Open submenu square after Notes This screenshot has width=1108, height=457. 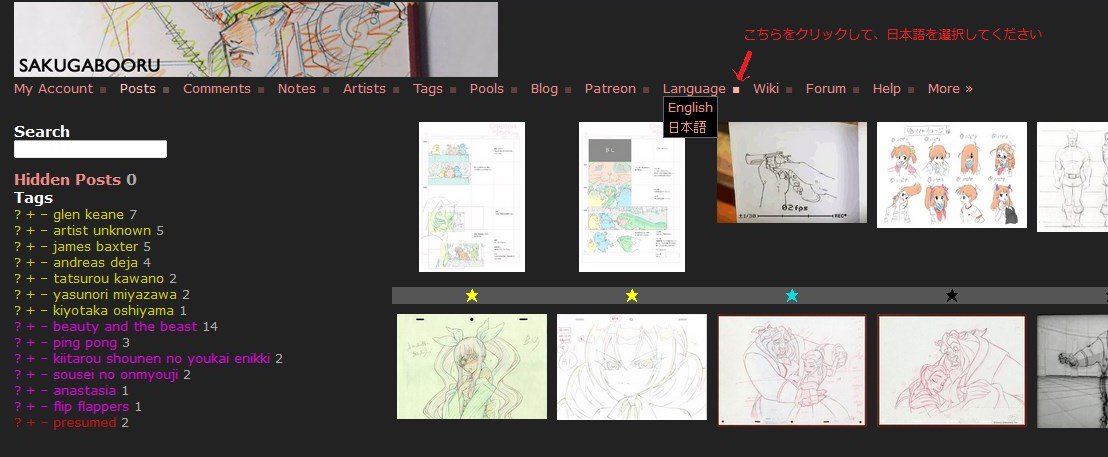tap(326, 90)
